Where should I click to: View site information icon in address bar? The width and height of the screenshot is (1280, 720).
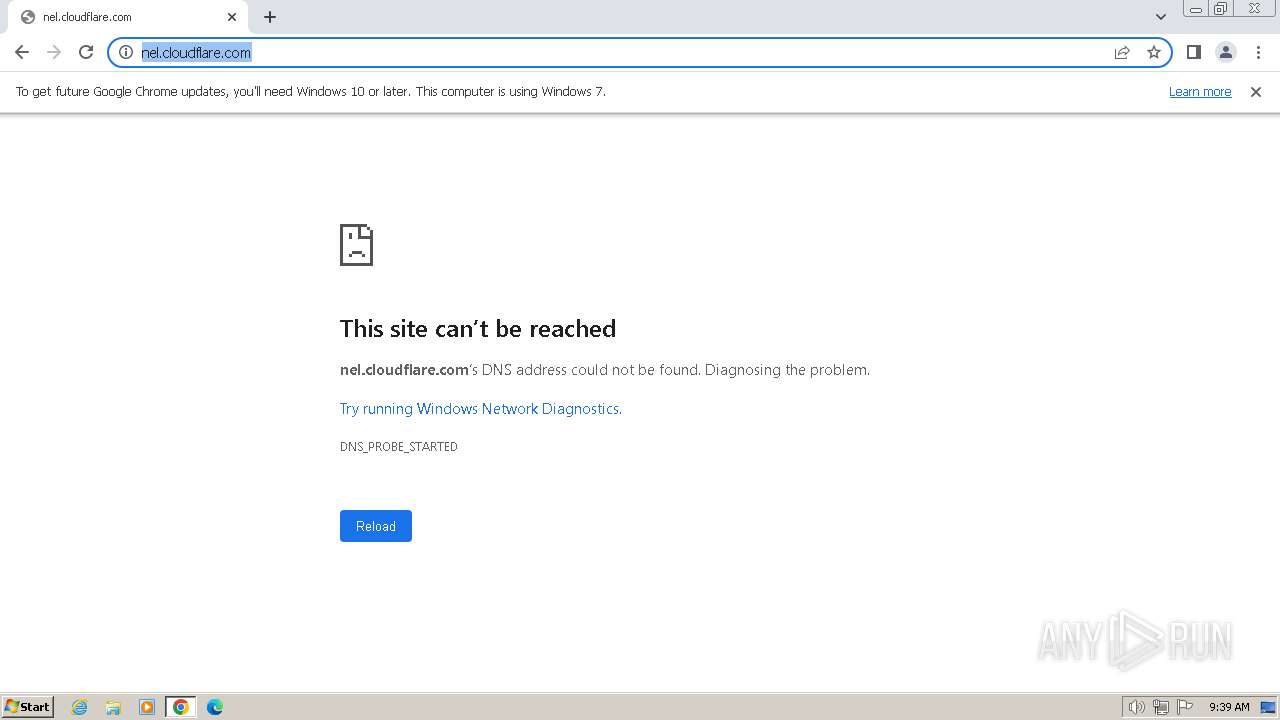click(126, 52)
